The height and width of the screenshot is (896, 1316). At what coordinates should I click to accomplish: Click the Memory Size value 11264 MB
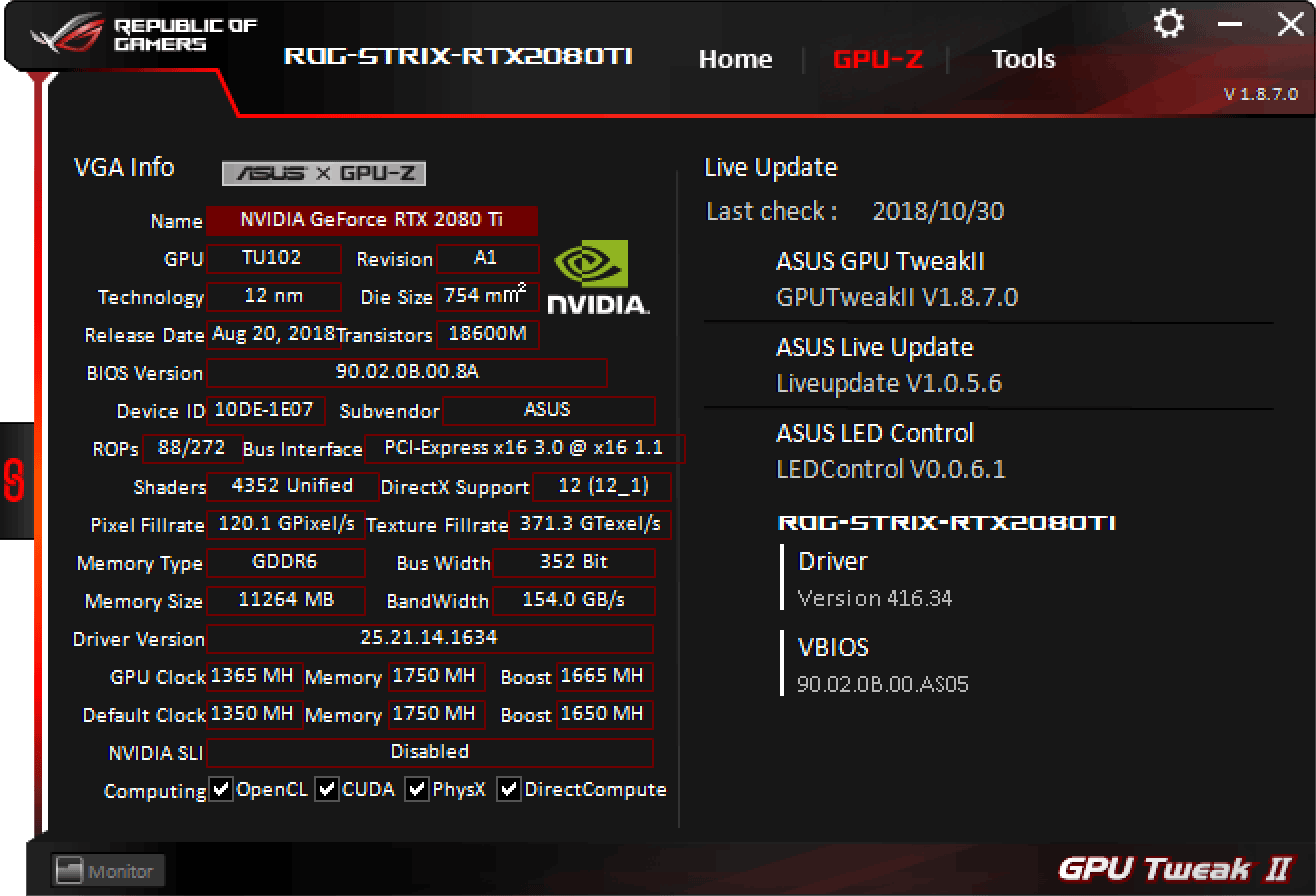coord(285,600)
